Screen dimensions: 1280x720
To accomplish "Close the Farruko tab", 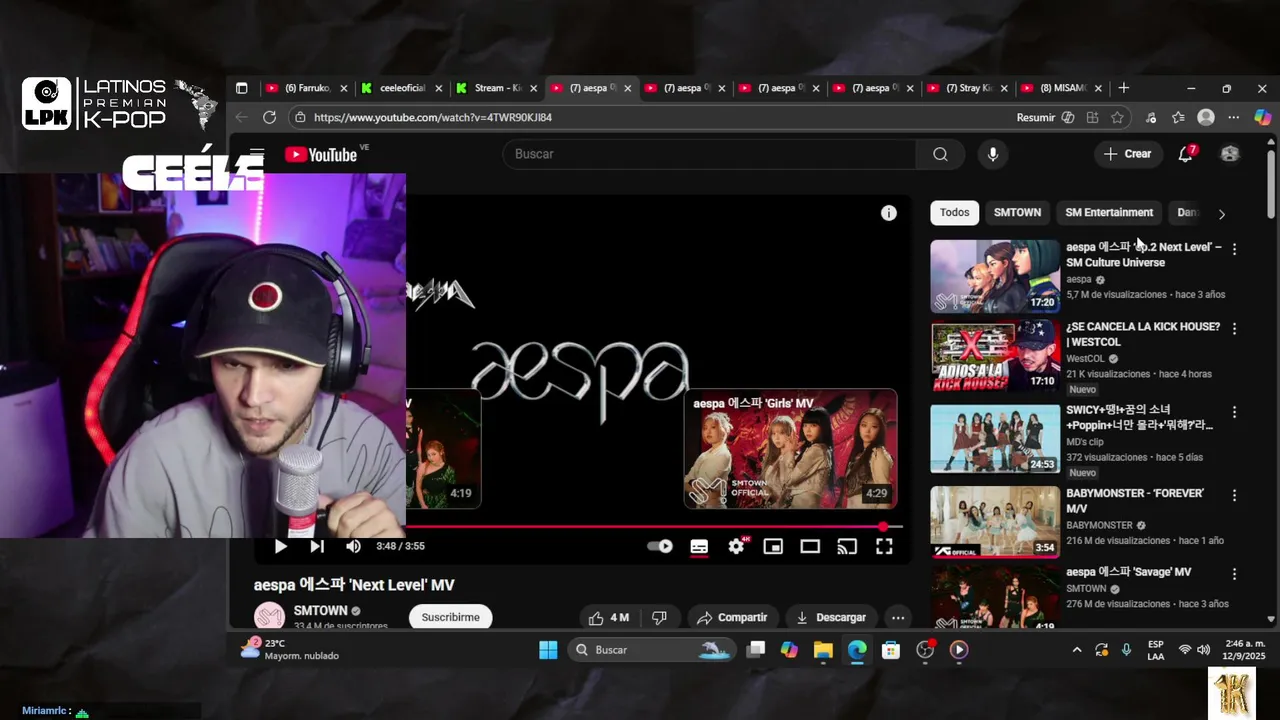I will (344, 88).
